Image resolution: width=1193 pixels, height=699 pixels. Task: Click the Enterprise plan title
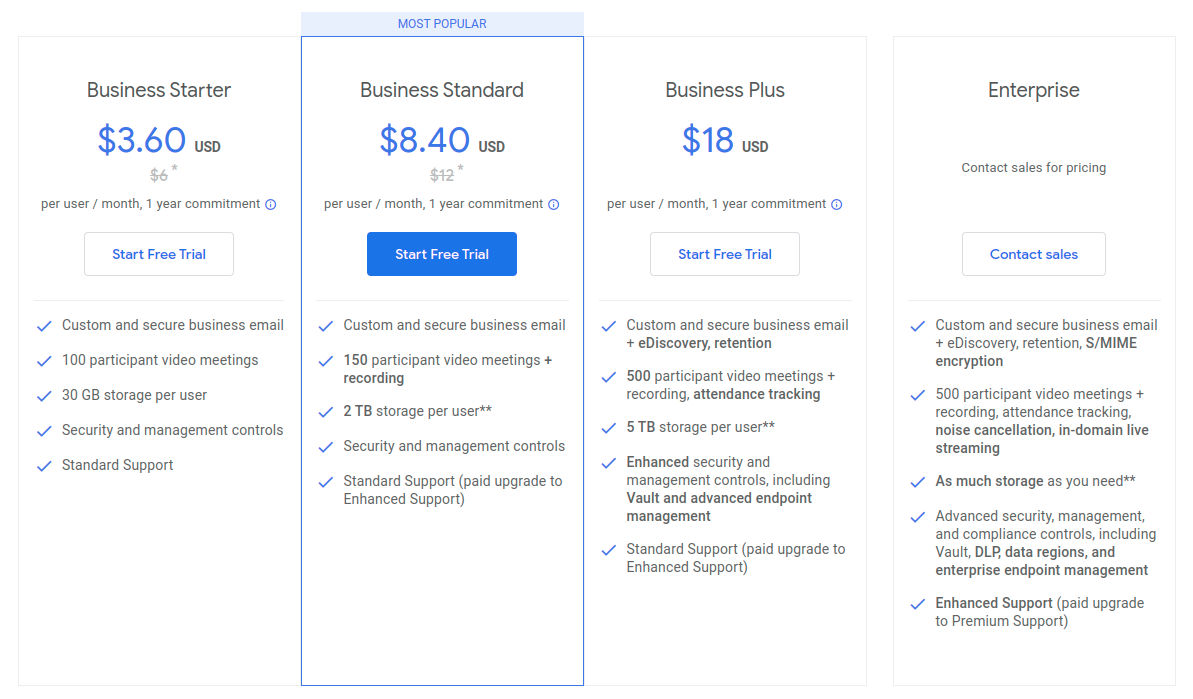click(1034, 90)
